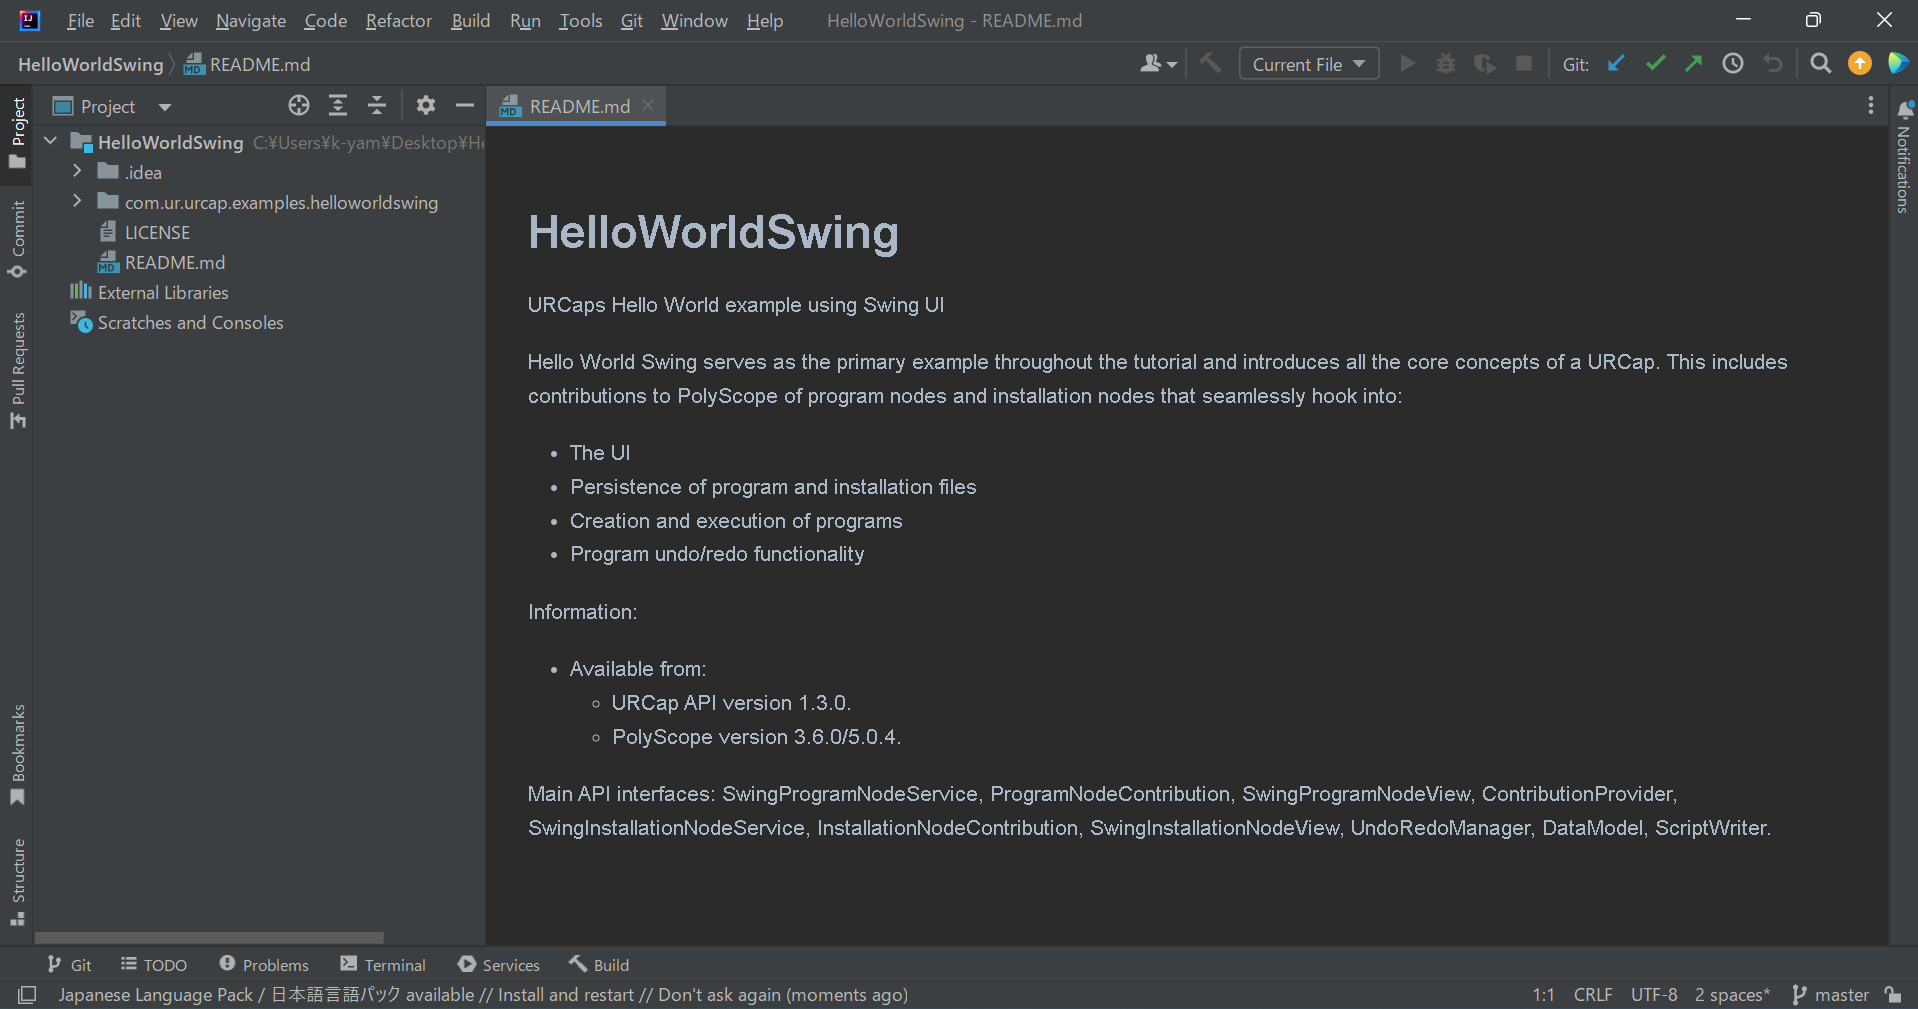Click the Git Update Project arrow icon

1616,64
